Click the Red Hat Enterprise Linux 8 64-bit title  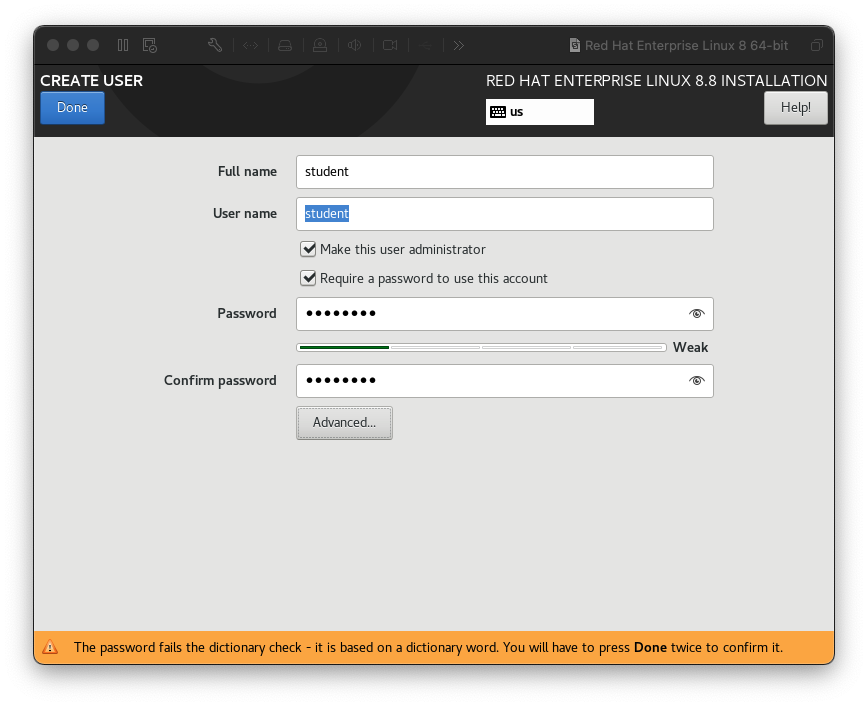(x=686, y=45)
